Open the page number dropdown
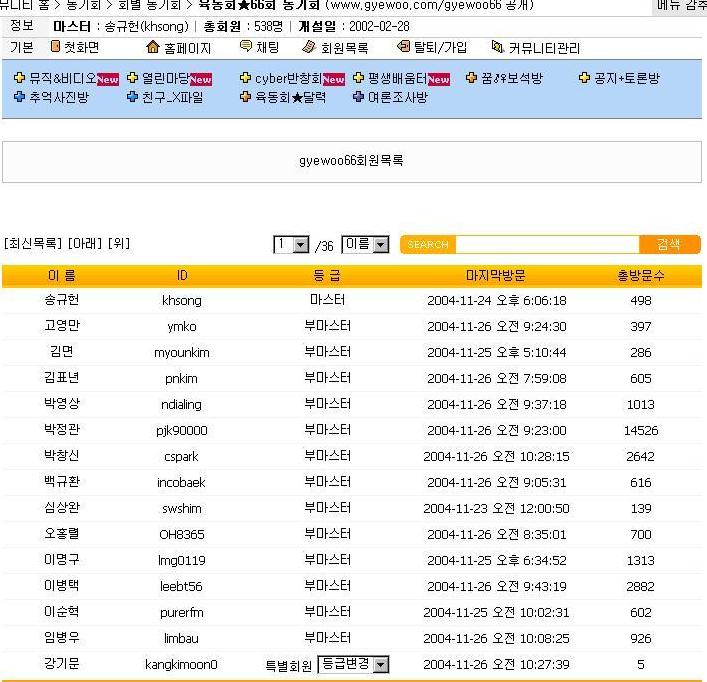 click(303, 245)
